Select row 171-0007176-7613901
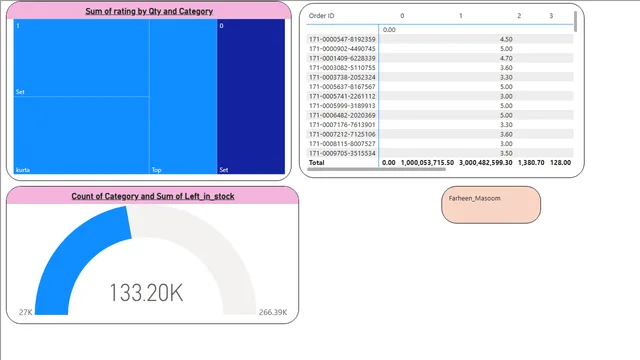 point(440,124)
